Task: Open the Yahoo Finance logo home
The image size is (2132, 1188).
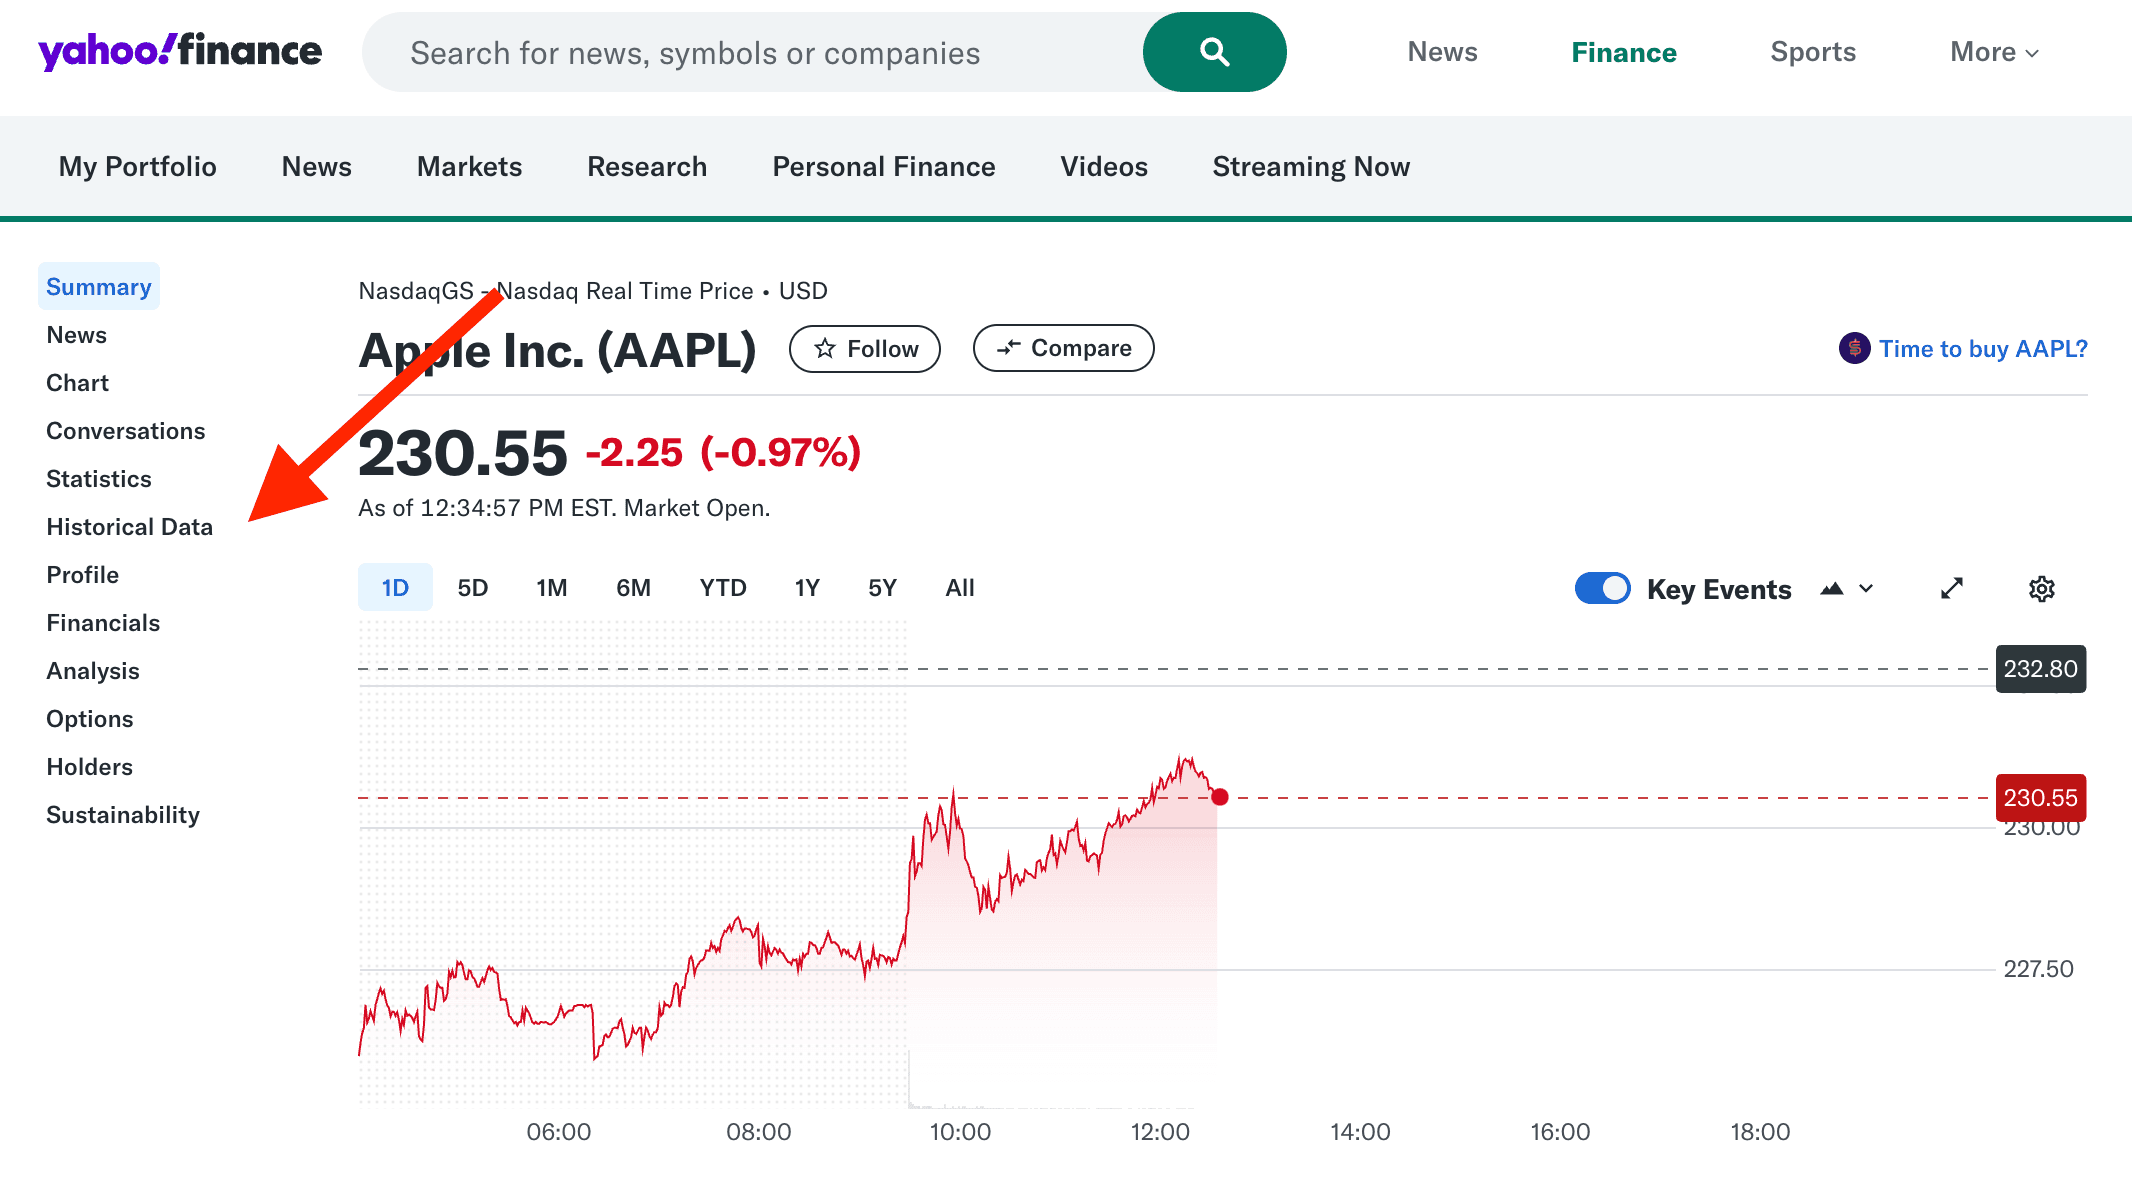Action: pyautogui.click(x=180, y=51)
